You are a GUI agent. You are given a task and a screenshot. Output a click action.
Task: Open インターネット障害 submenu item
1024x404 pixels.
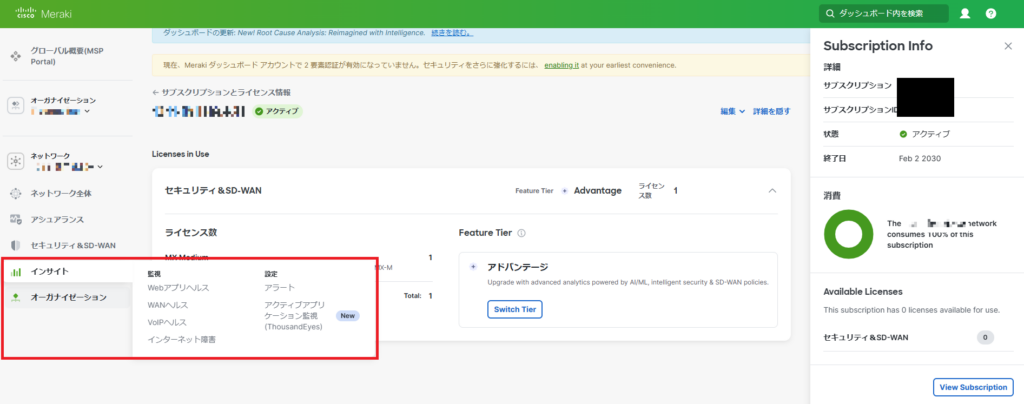click(x=182, y=339)
